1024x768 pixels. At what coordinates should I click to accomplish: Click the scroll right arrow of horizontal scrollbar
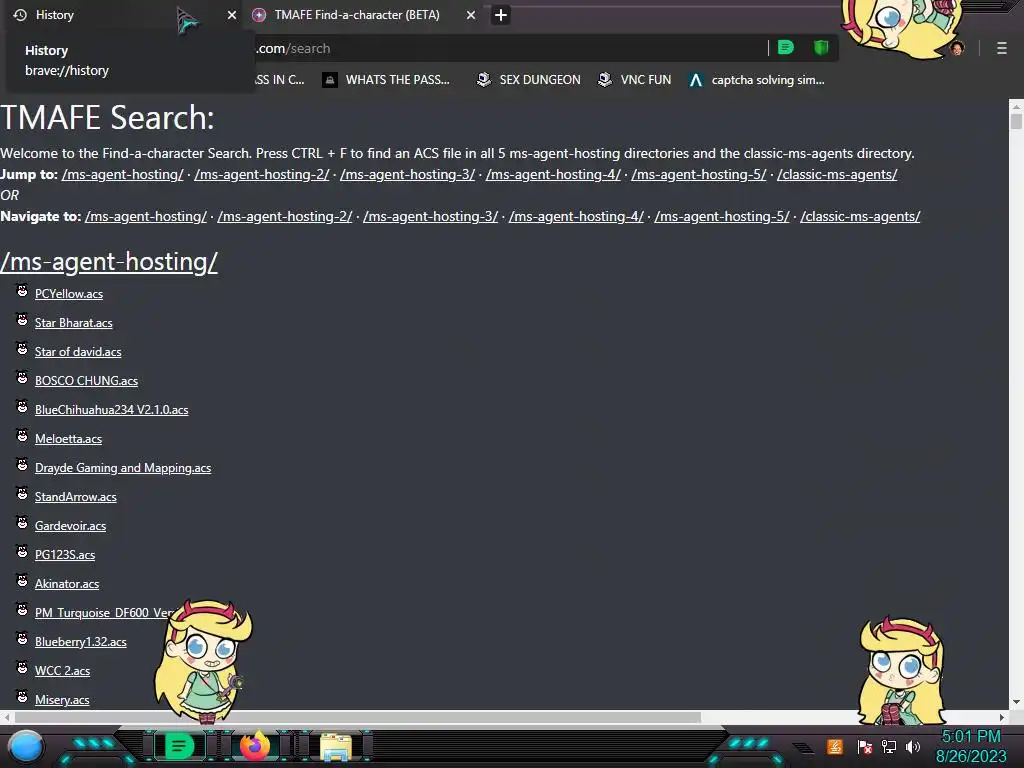[x=1002, y=717]
